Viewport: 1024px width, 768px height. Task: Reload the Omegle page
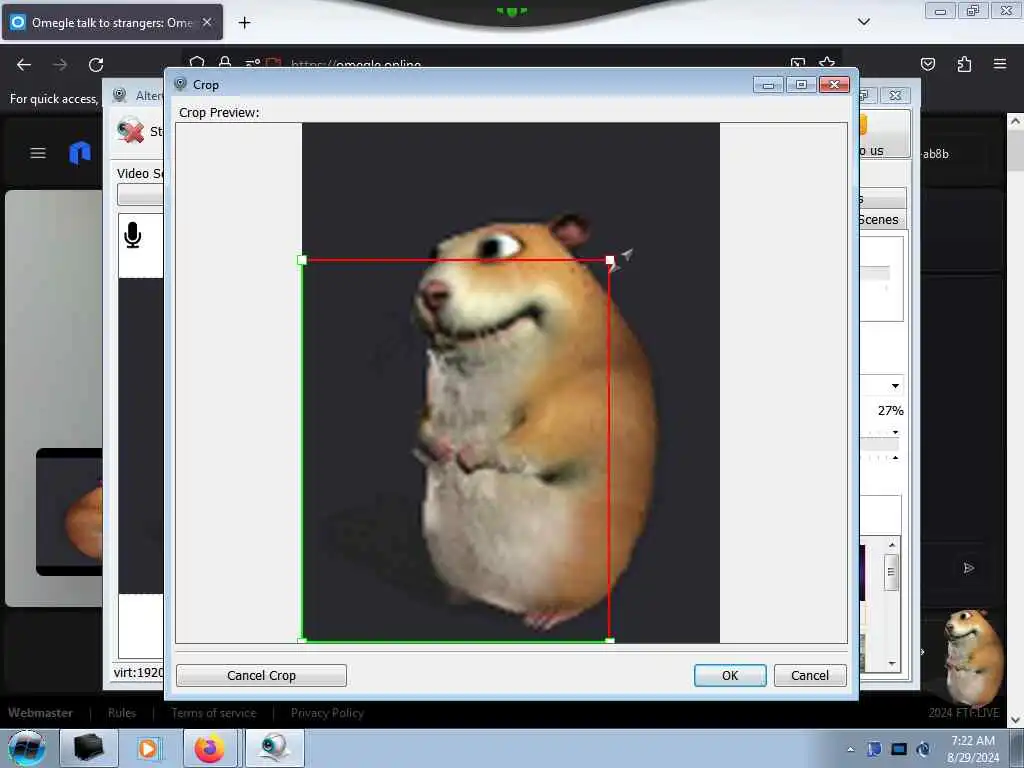coord(96,65)
